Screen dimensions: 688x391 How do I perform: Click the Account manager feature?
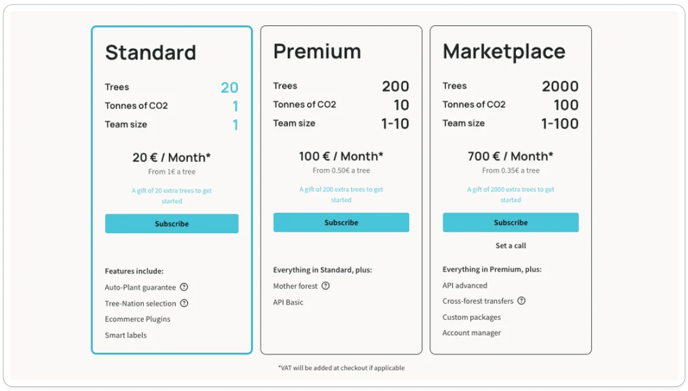tap(471, 333)
